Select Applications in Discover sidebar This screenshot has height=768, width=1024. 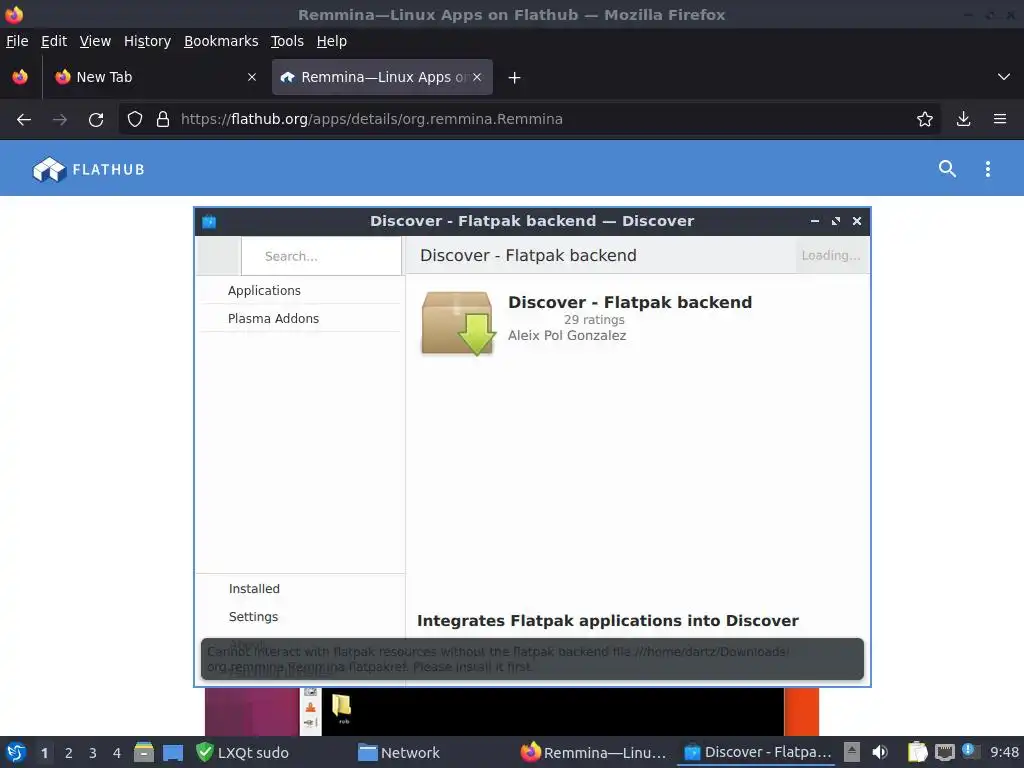(300, 291)
